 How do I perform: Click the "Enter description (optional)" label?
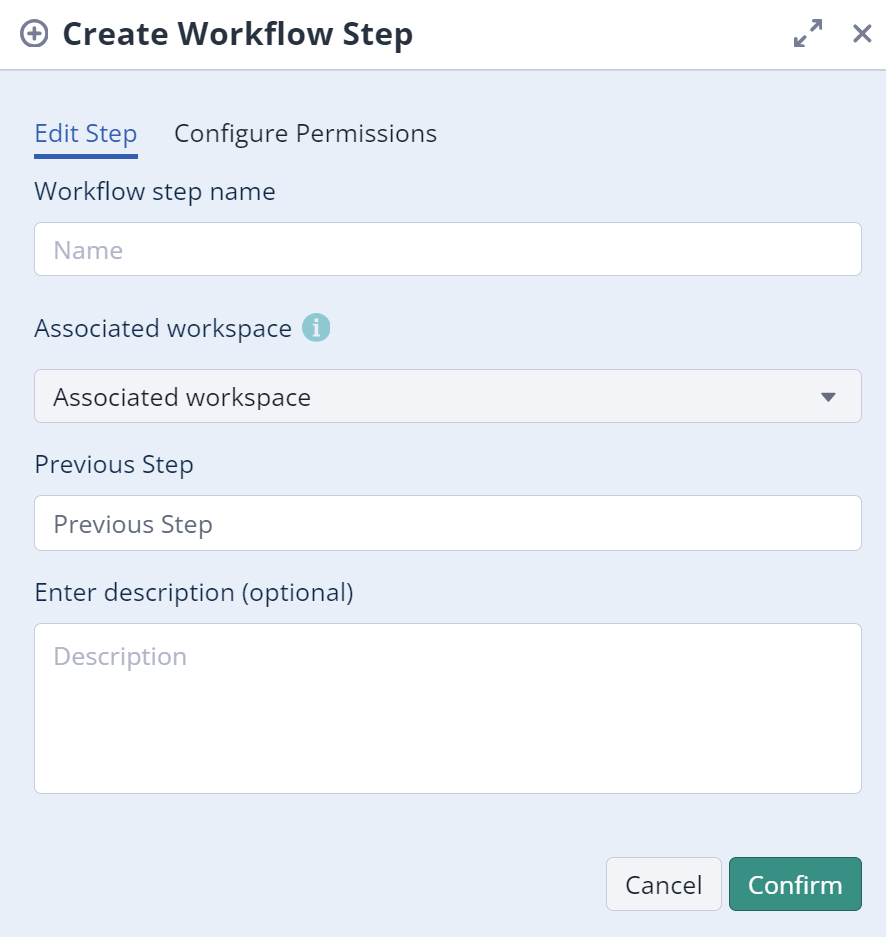pos(194,592)
